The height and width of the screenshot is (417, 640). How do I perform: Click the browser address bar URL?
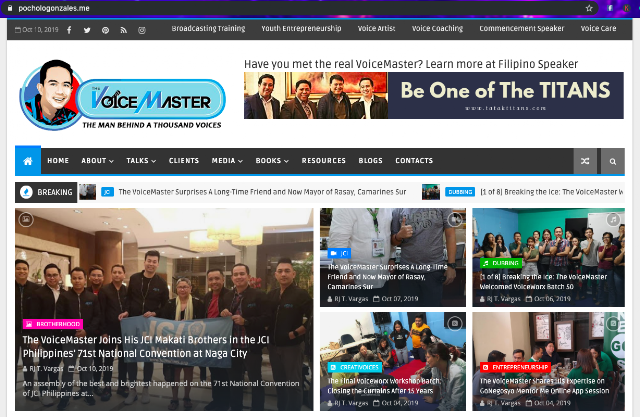[54, 8]
